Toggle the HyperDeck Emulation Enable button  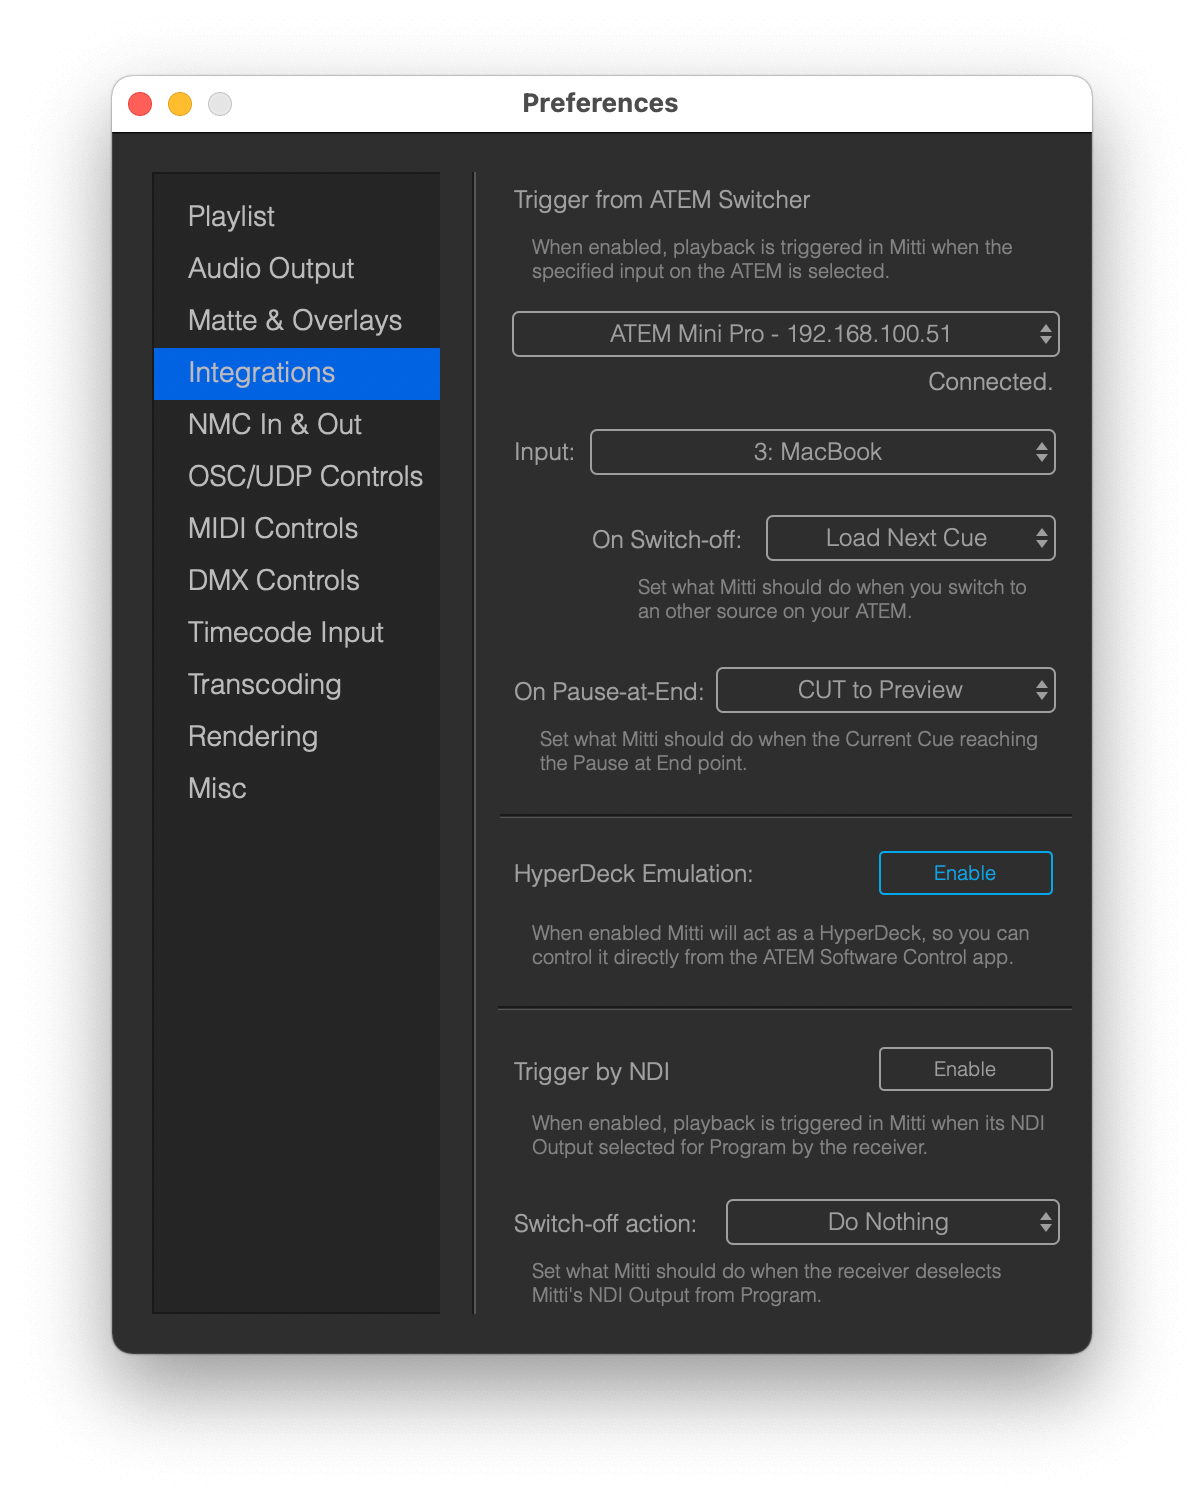965,873
